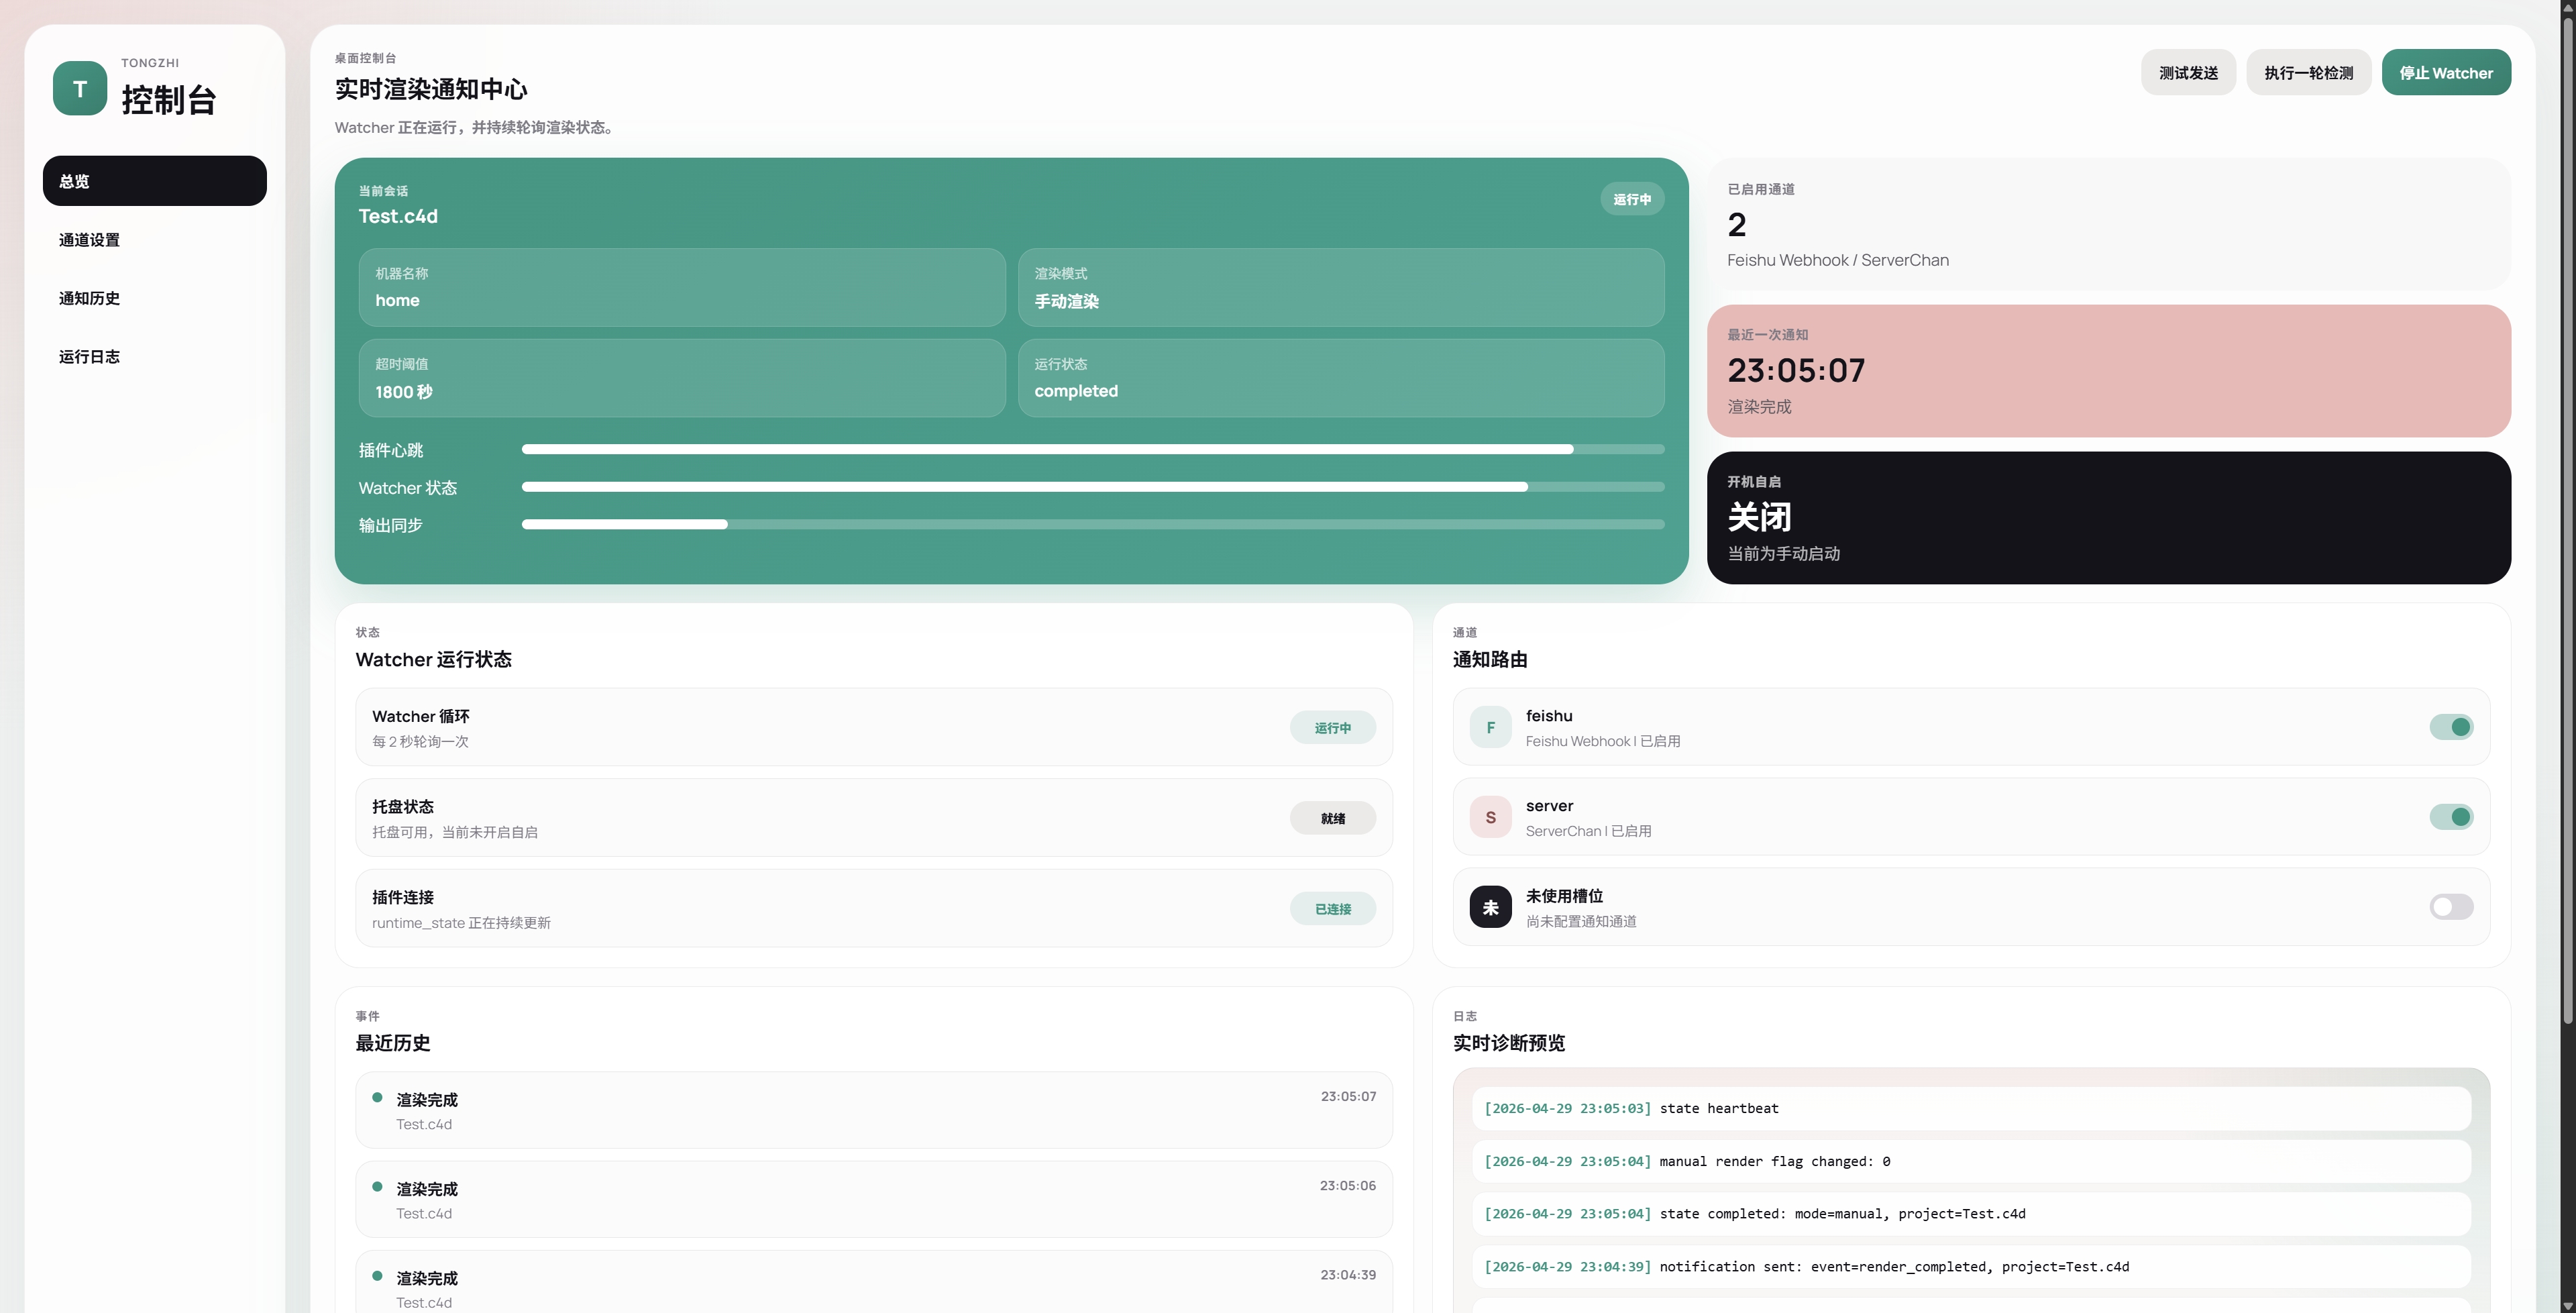Disable the feishu channel toggle
The width and height of the screenshot is (2576, 1313).
(2451, 727)
